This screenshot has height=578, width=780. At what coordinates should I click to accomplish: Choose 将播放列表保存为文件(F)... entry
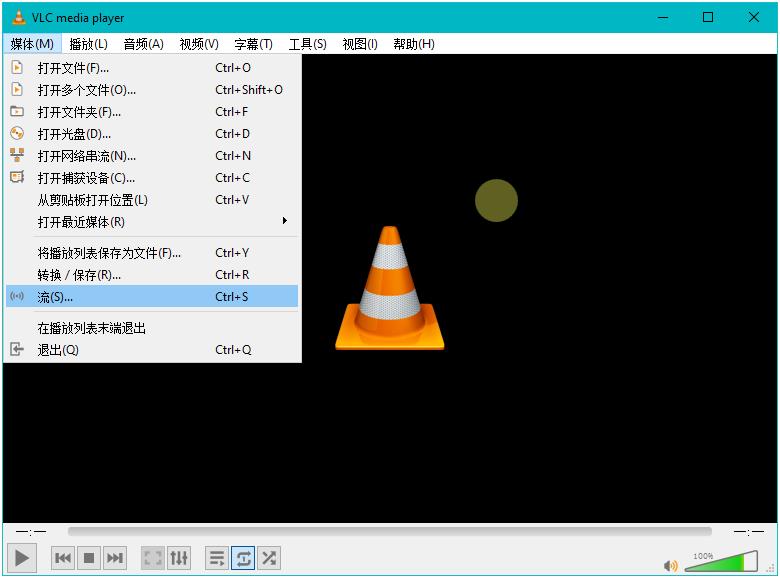point(152,253)
